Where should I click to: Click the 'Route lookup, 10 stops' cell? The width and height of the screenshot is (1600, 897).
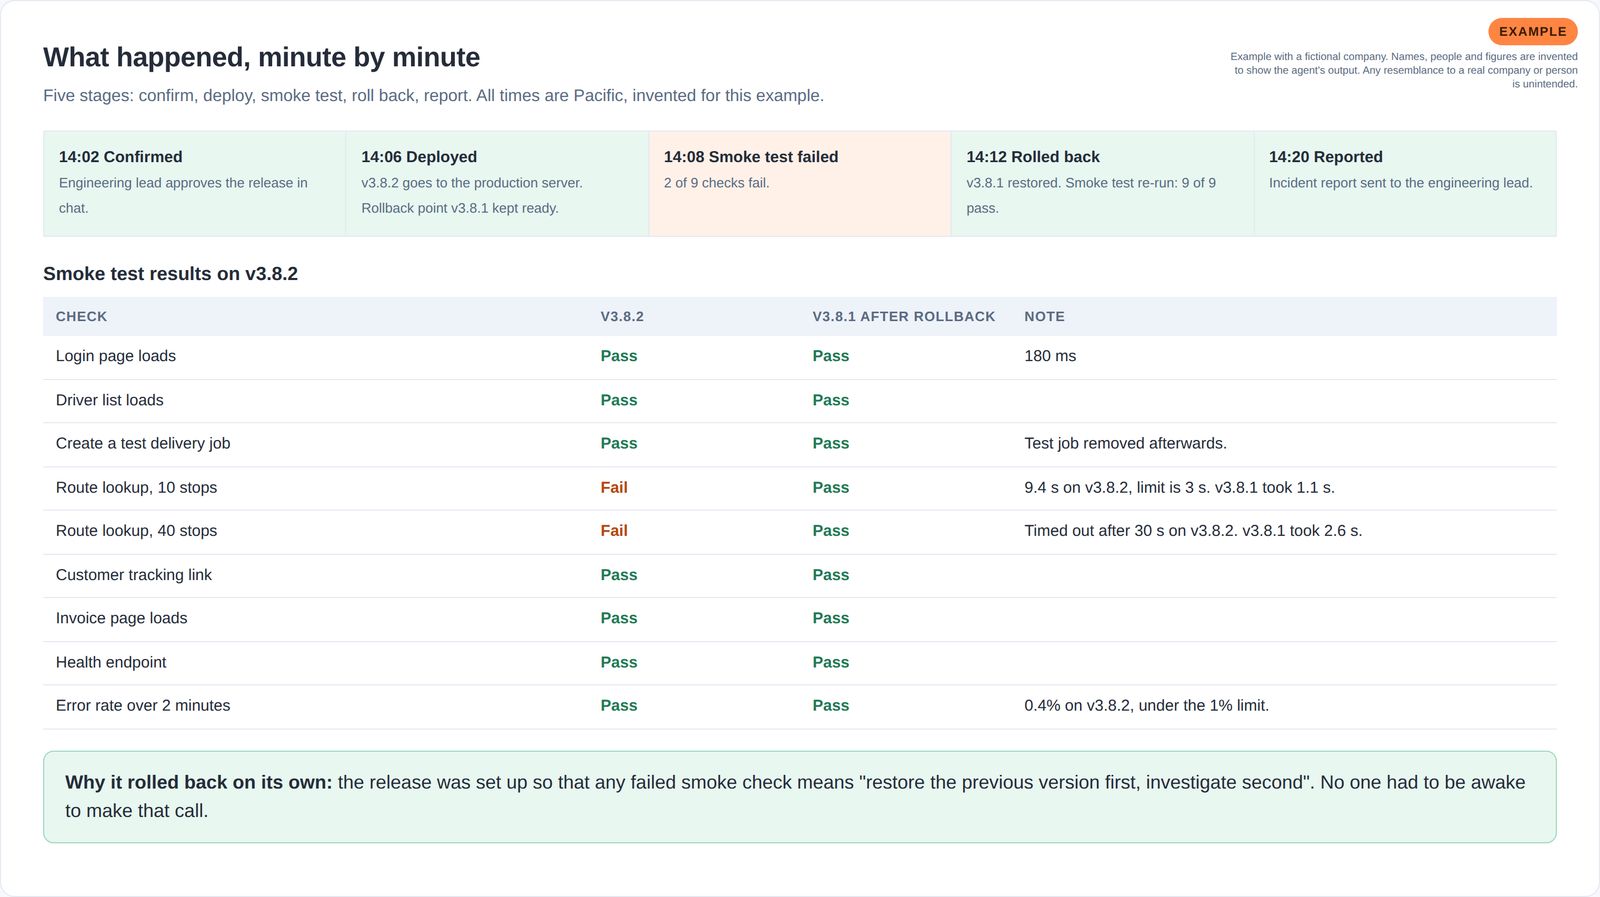tap(136, 487)
